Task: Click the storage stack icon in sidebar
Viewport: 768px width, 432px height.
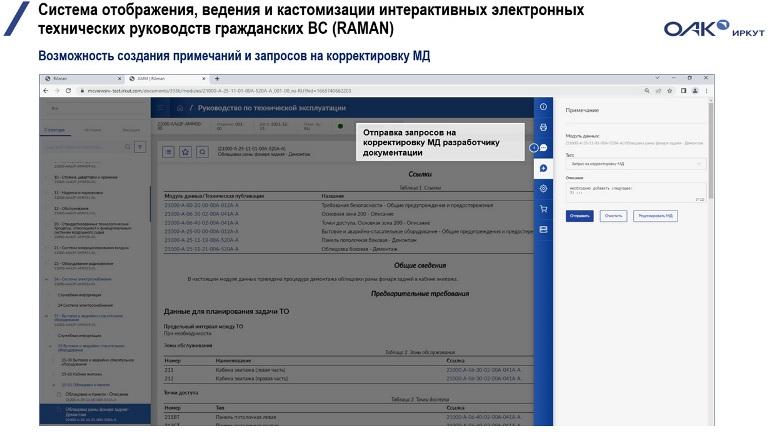Action: (543, 230)
